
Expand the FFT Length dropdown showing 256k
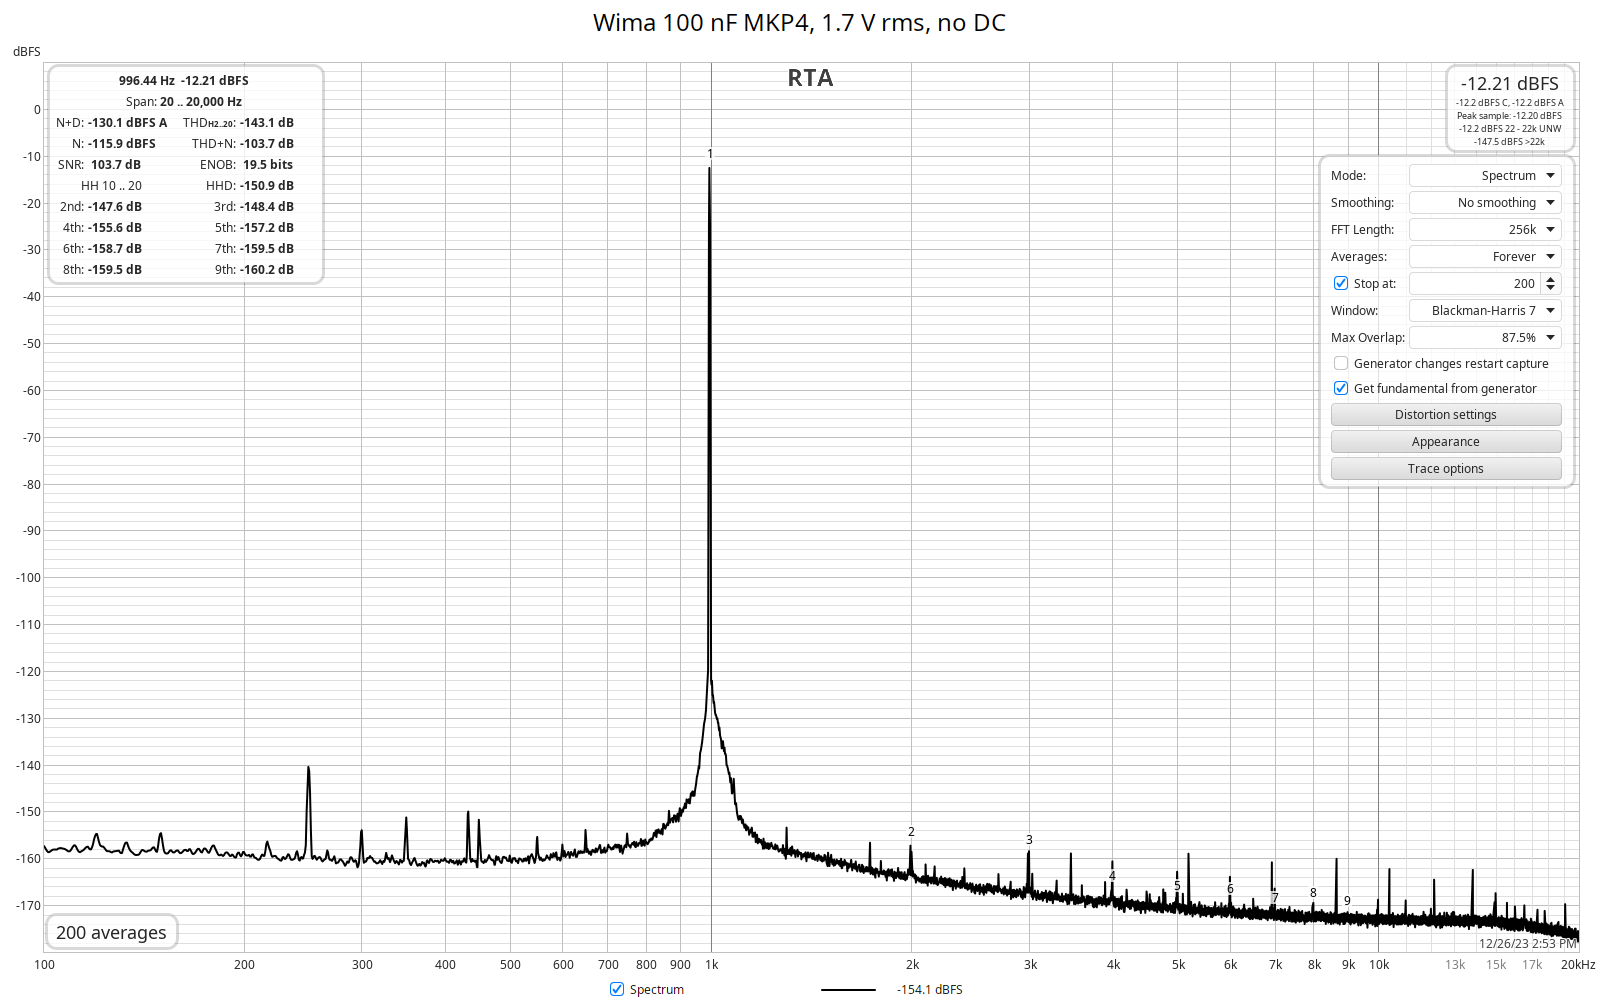pyautogui.click(x=1485, y=229)
